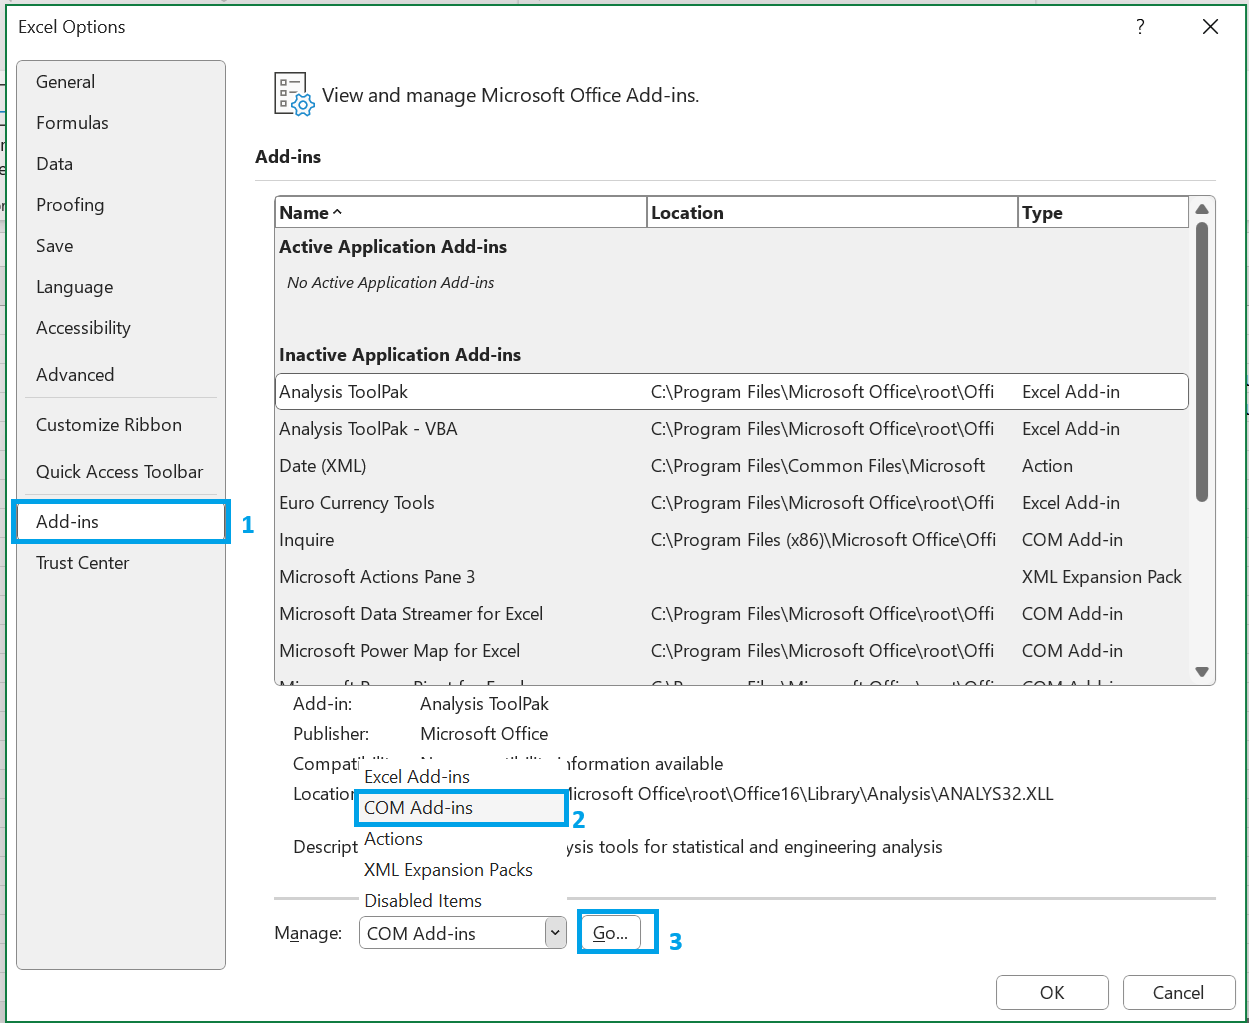Close the Excel Options dialog
1249x1023 pixels.
tap(1210, 27)
